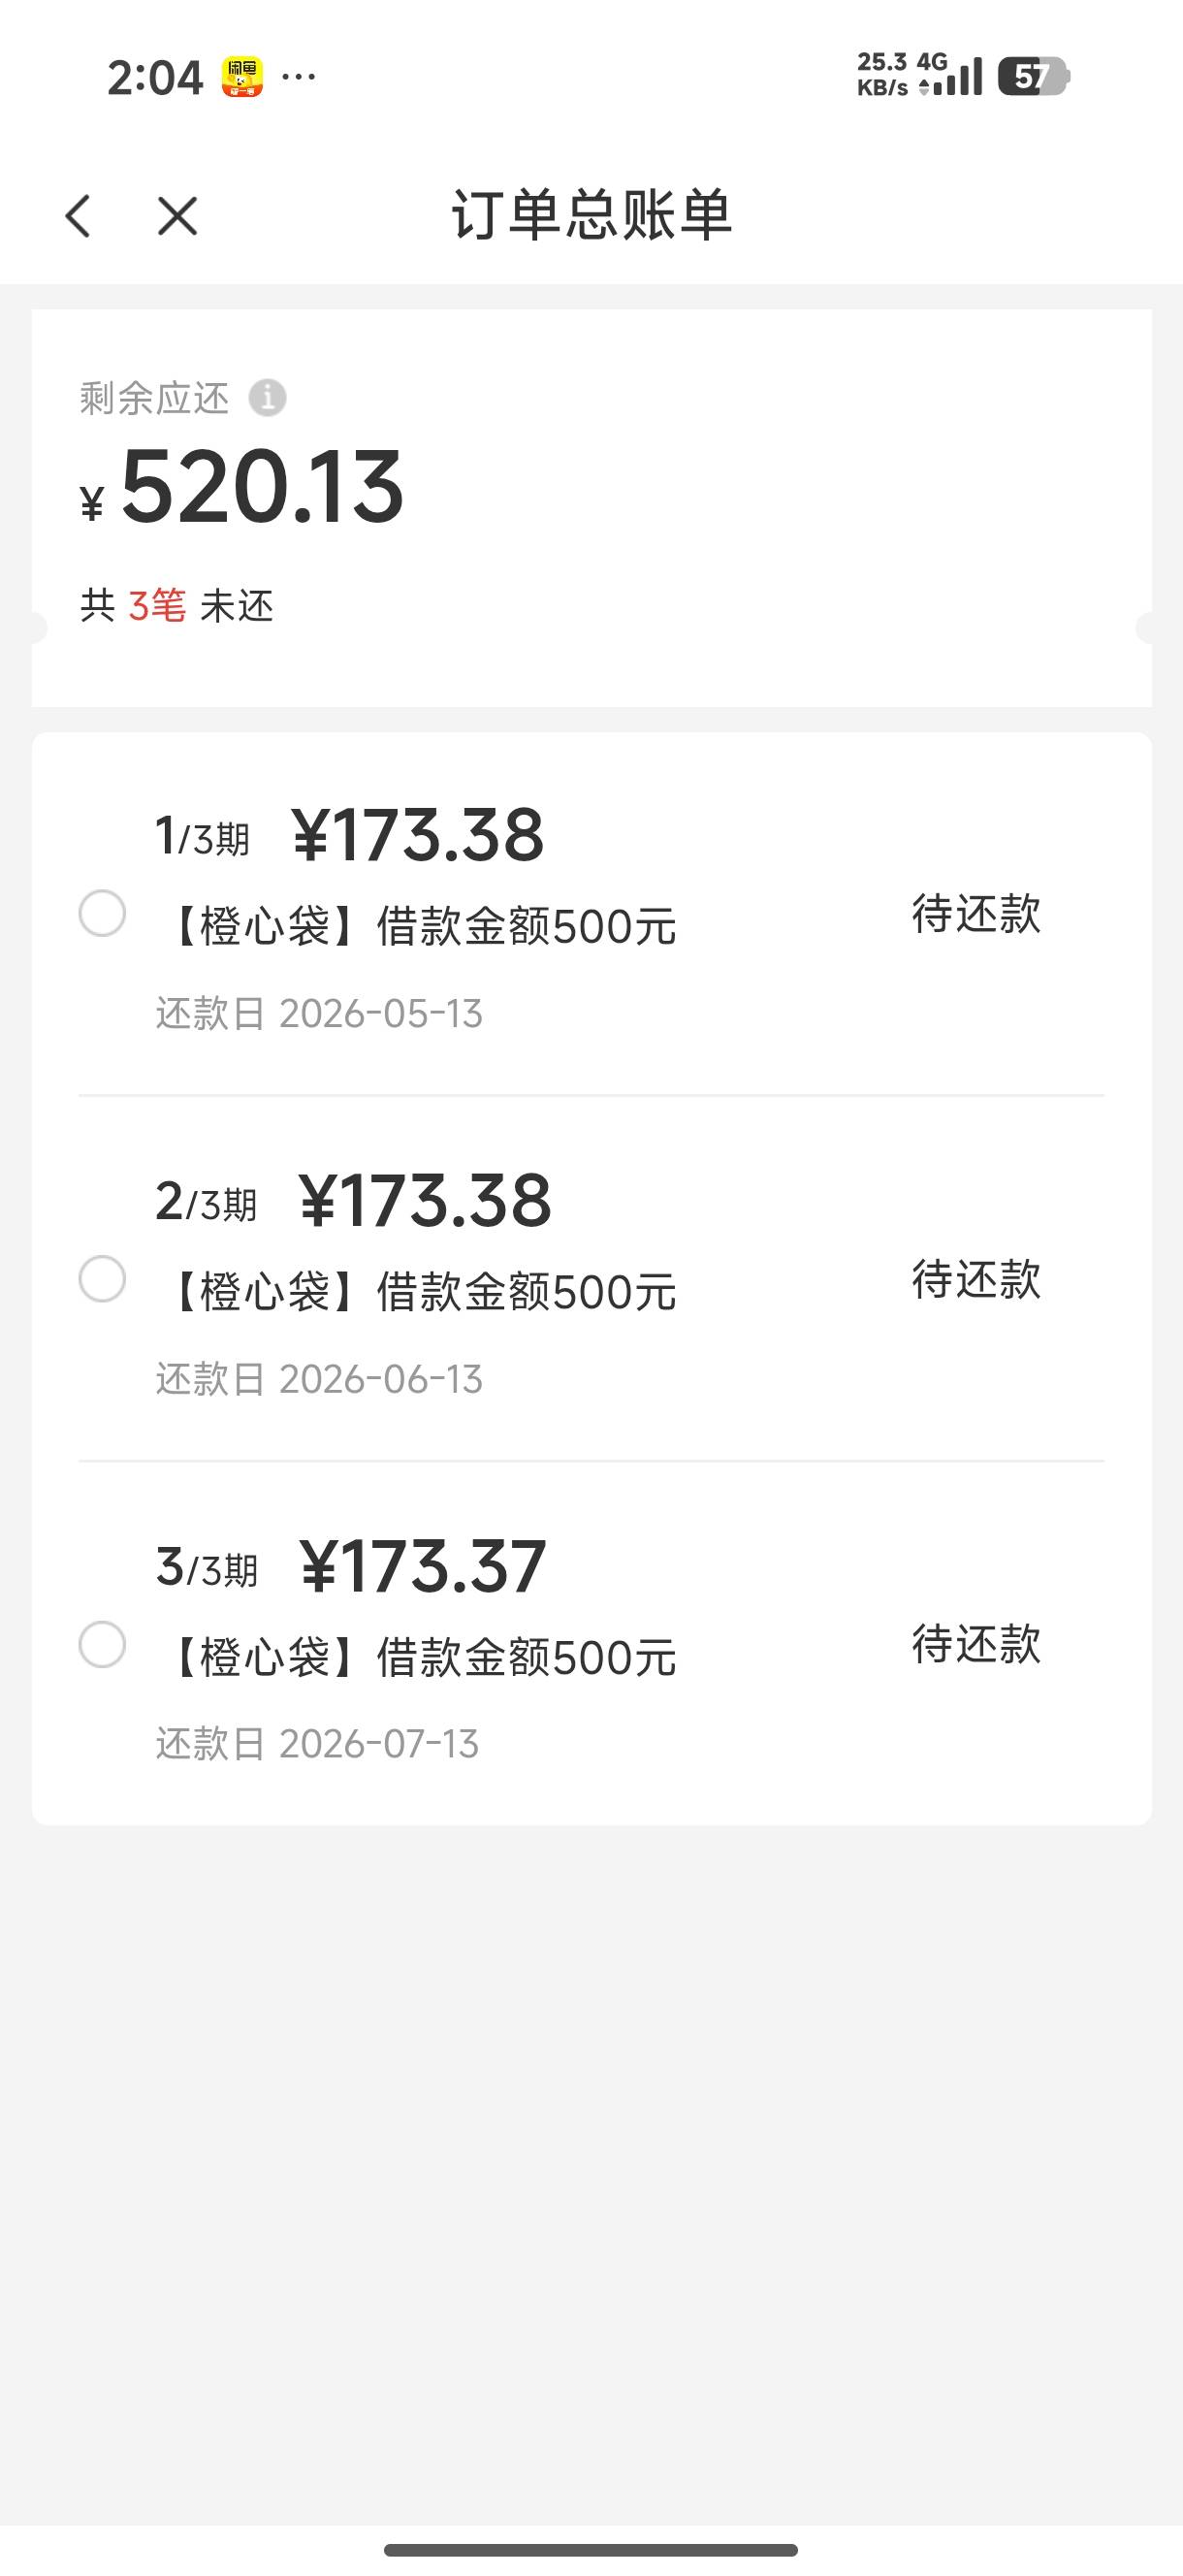Tap 待还款 status of third installment
Screen dimensions: 1183x2576
(975, 1645)
